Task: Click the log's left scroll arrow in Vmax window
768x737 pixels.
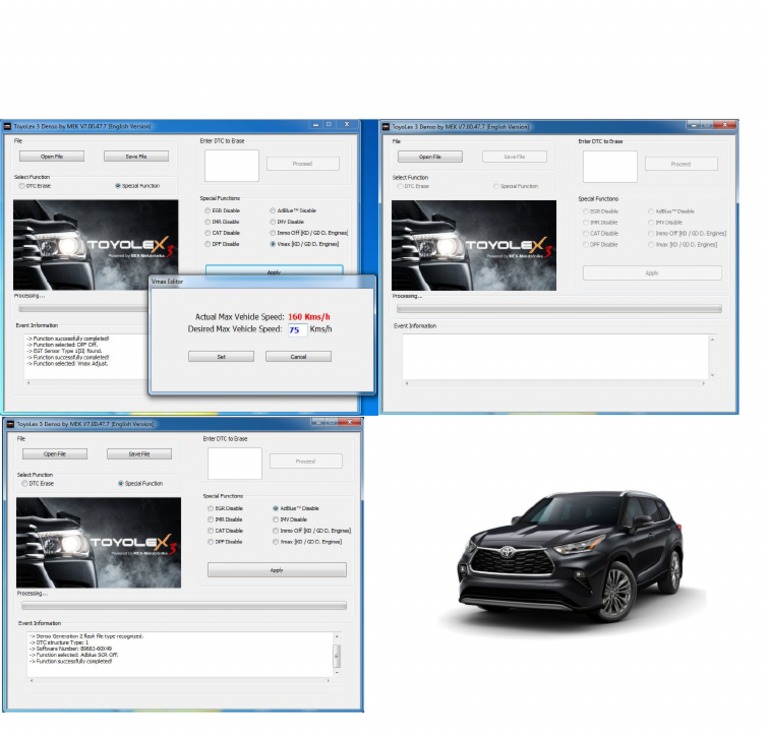Action: pos(28,382)
